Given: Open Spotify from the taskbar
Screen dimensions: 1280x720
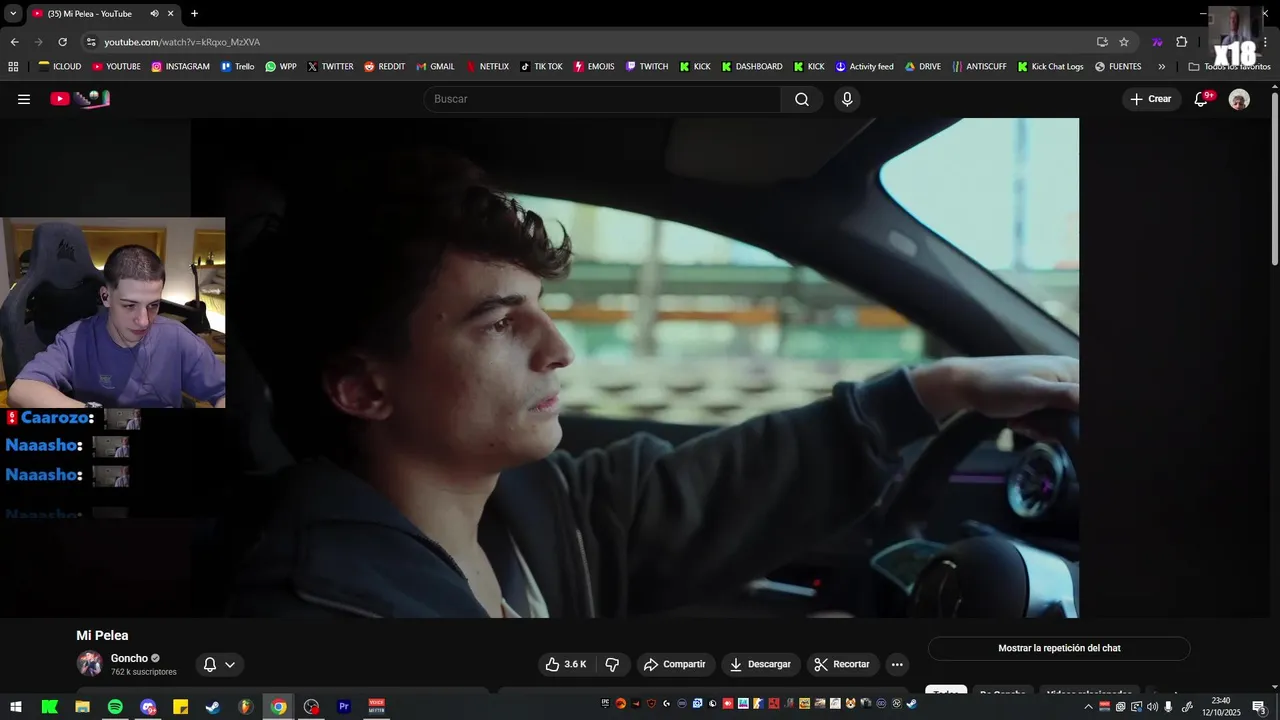Looking at the screenshot, I should coord(115,707).
